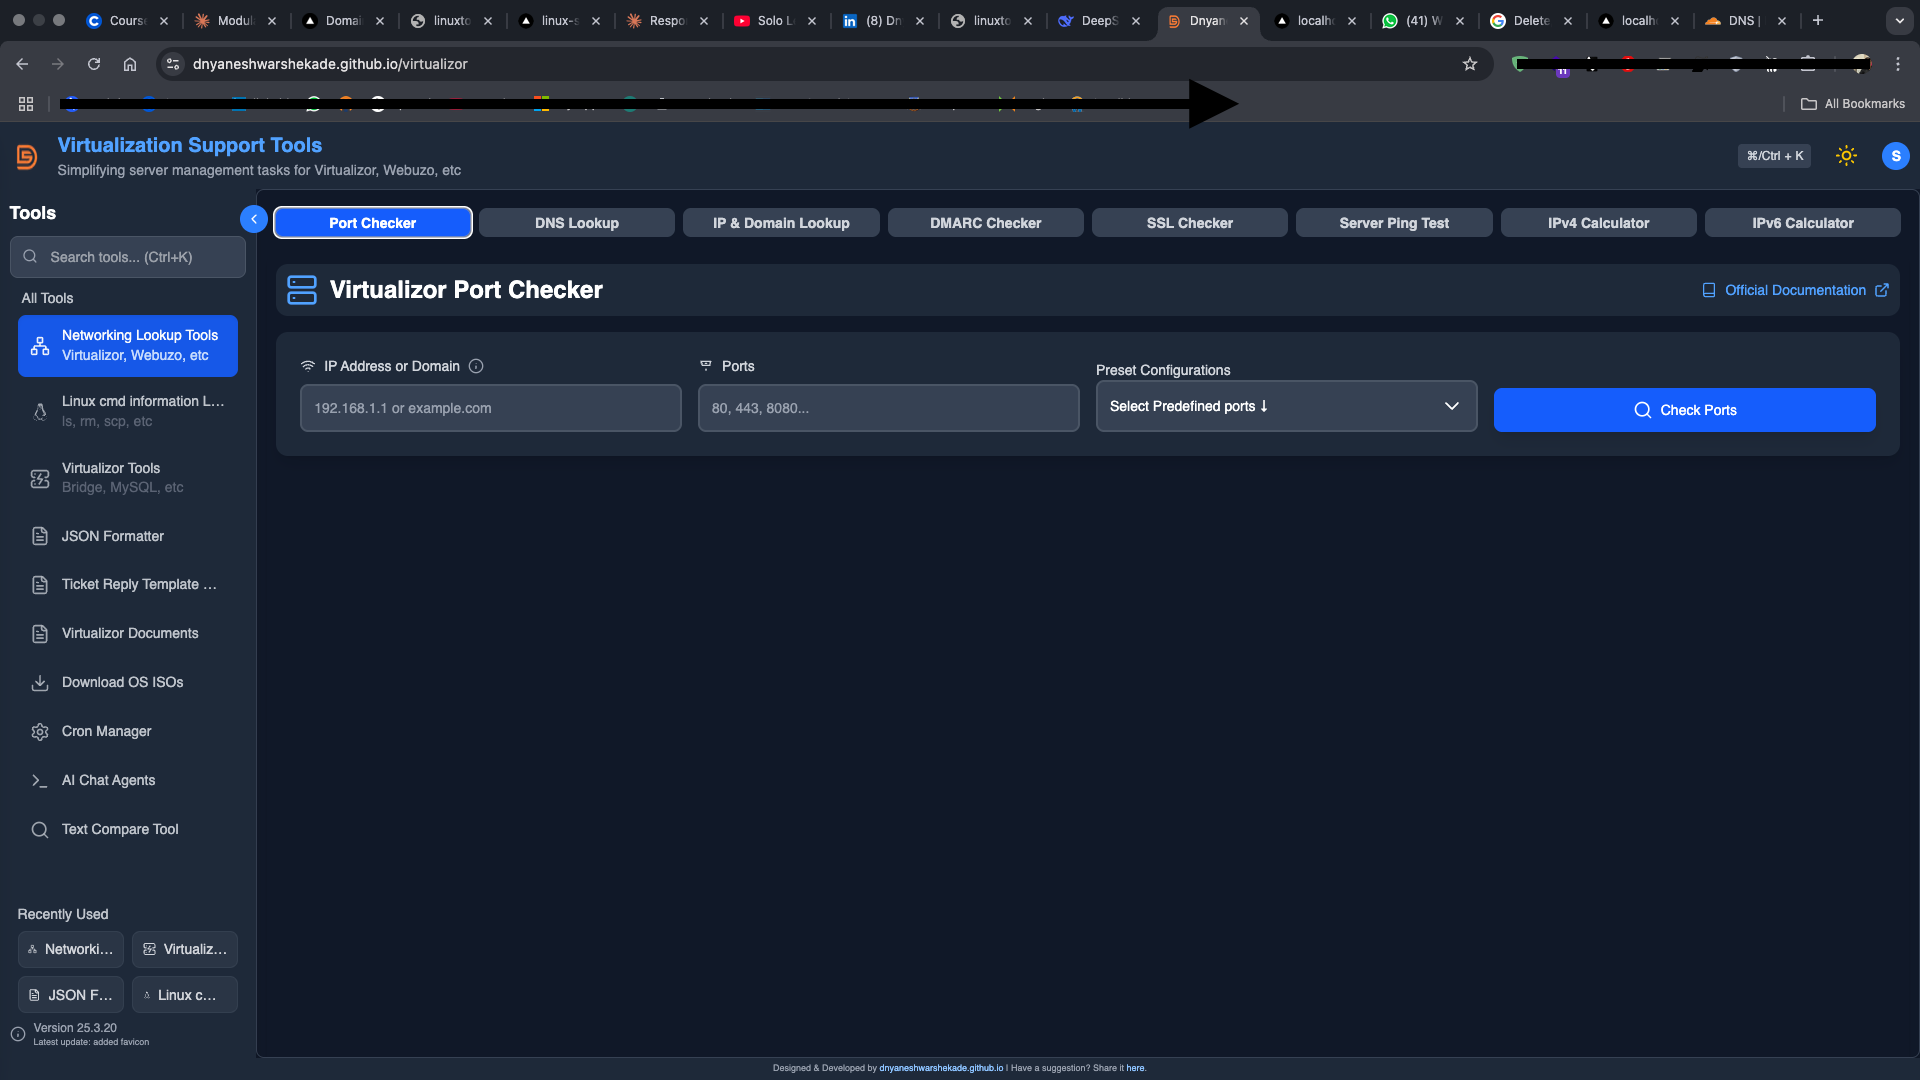Viewport: 1920px width, 1080px height.
Task: Click the footer 'here' suggestion link
Action: pos(1135,1068)
